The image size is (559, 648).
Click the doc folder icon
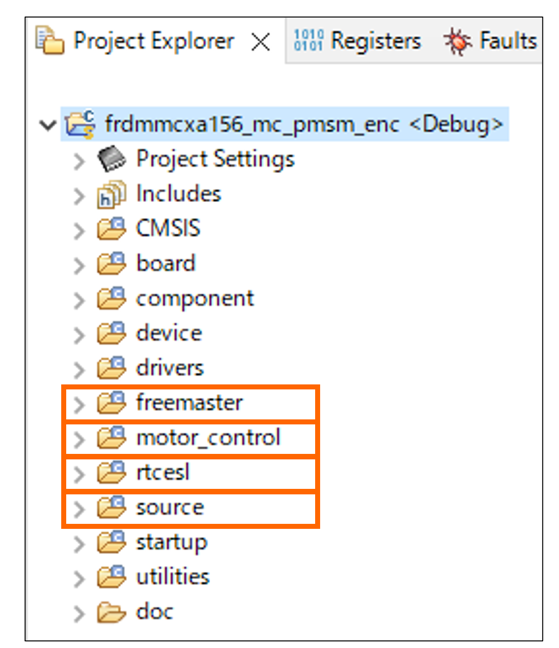[x=112, y=612]
